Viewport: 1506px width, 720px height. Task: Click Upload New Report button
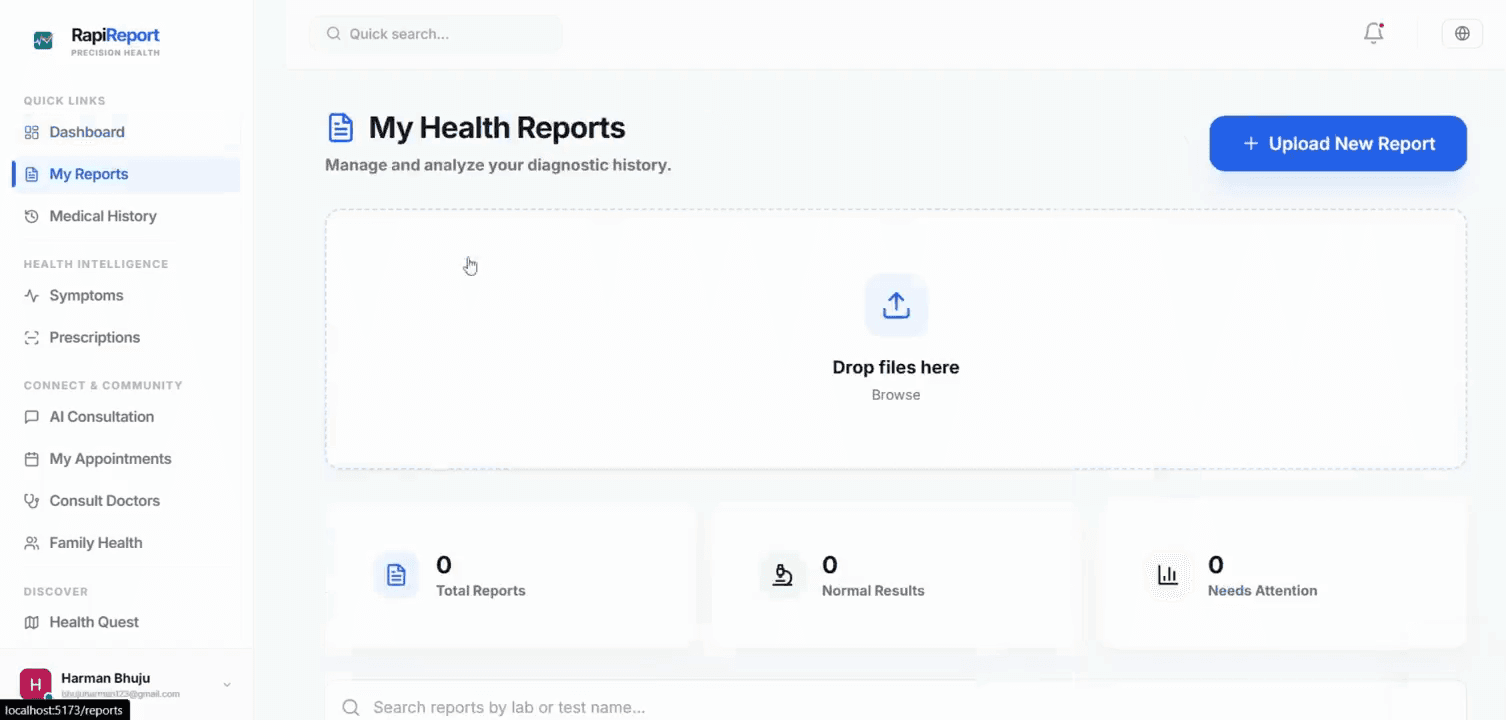1338,144
